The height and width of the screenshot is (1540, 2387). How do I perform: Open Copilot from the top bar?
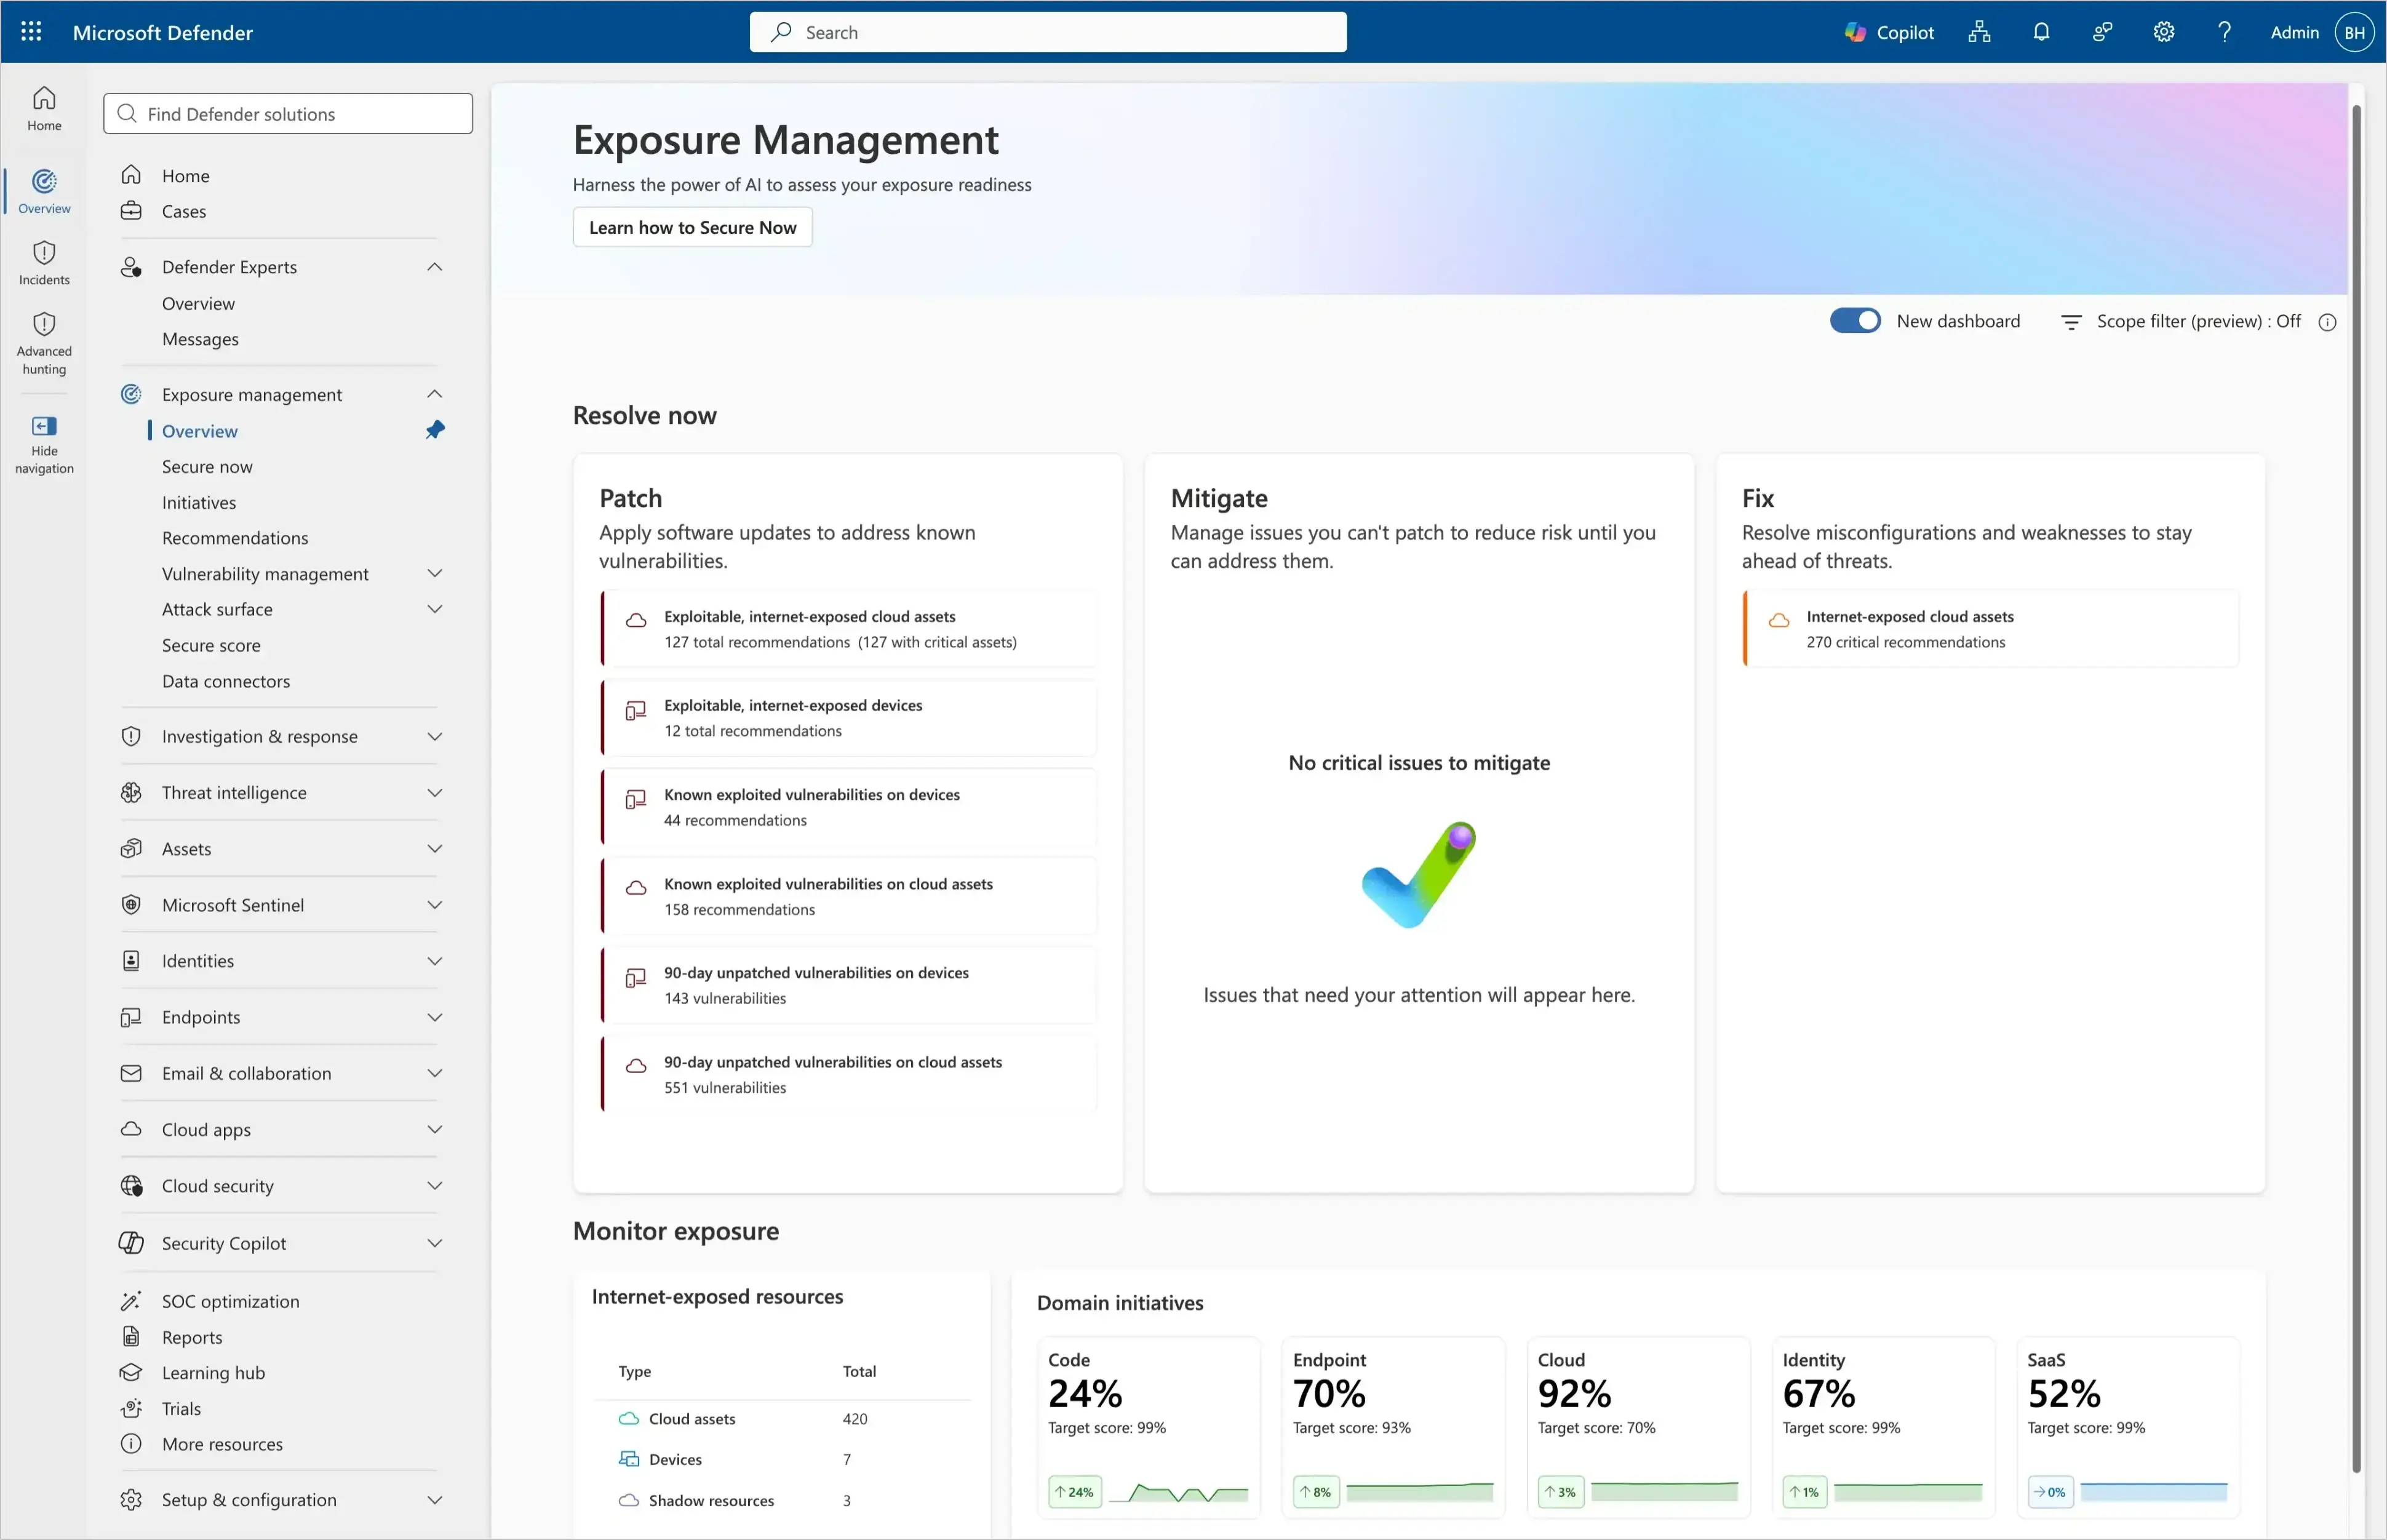point(1889,32)
